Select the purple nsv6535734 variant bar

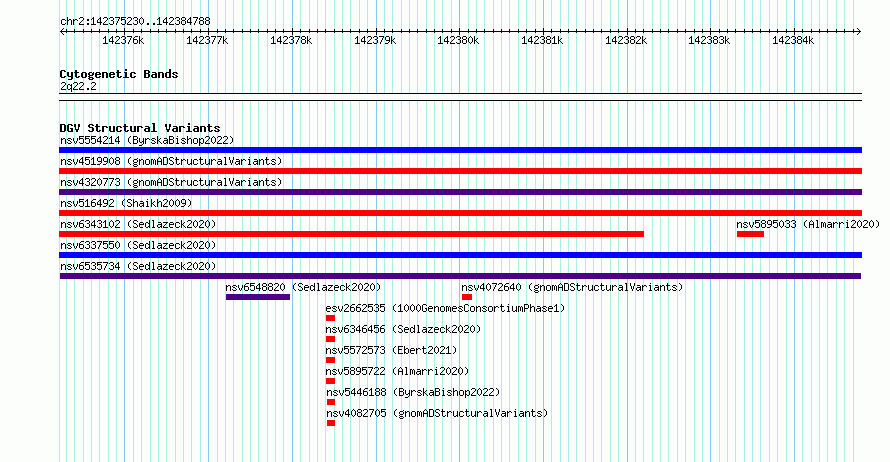tap(460, 276)
